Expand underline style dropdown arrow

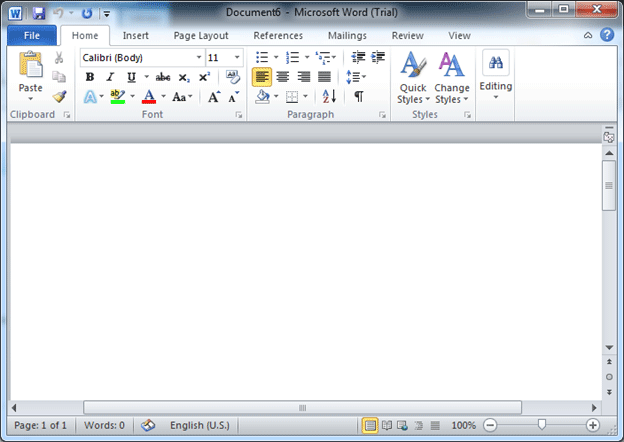[146, 77]
